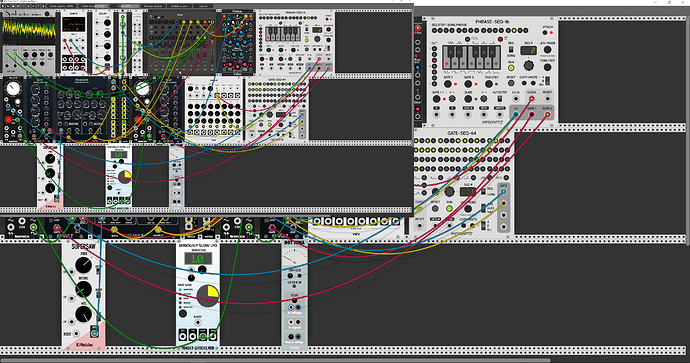Click the SuperSaw FREQ knob
The image size is (690, 363).
tap(84, 265)
